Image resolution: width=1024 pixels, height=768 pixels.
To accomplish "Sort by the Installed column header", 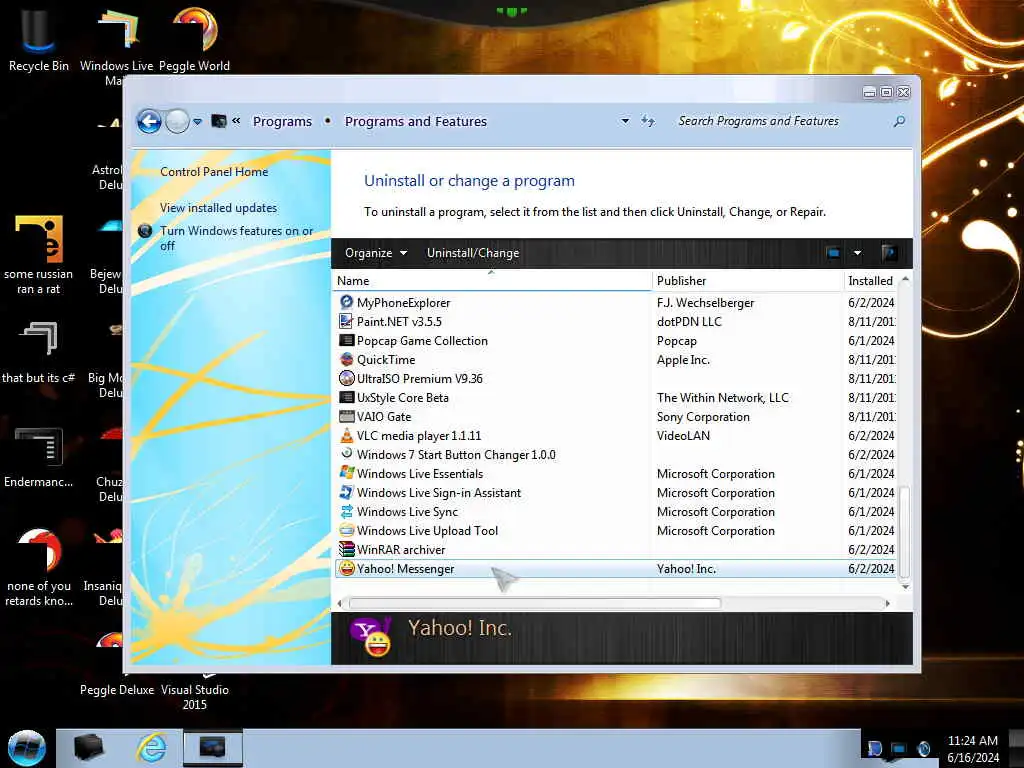I will pos(871,281).
